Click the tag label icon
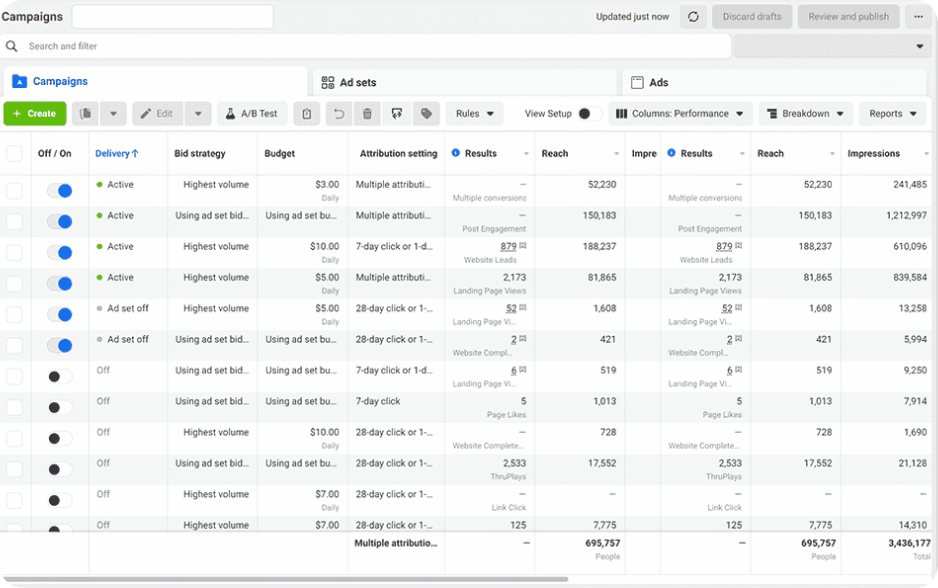Screen dimensions: 938x588 click(427, 114)
